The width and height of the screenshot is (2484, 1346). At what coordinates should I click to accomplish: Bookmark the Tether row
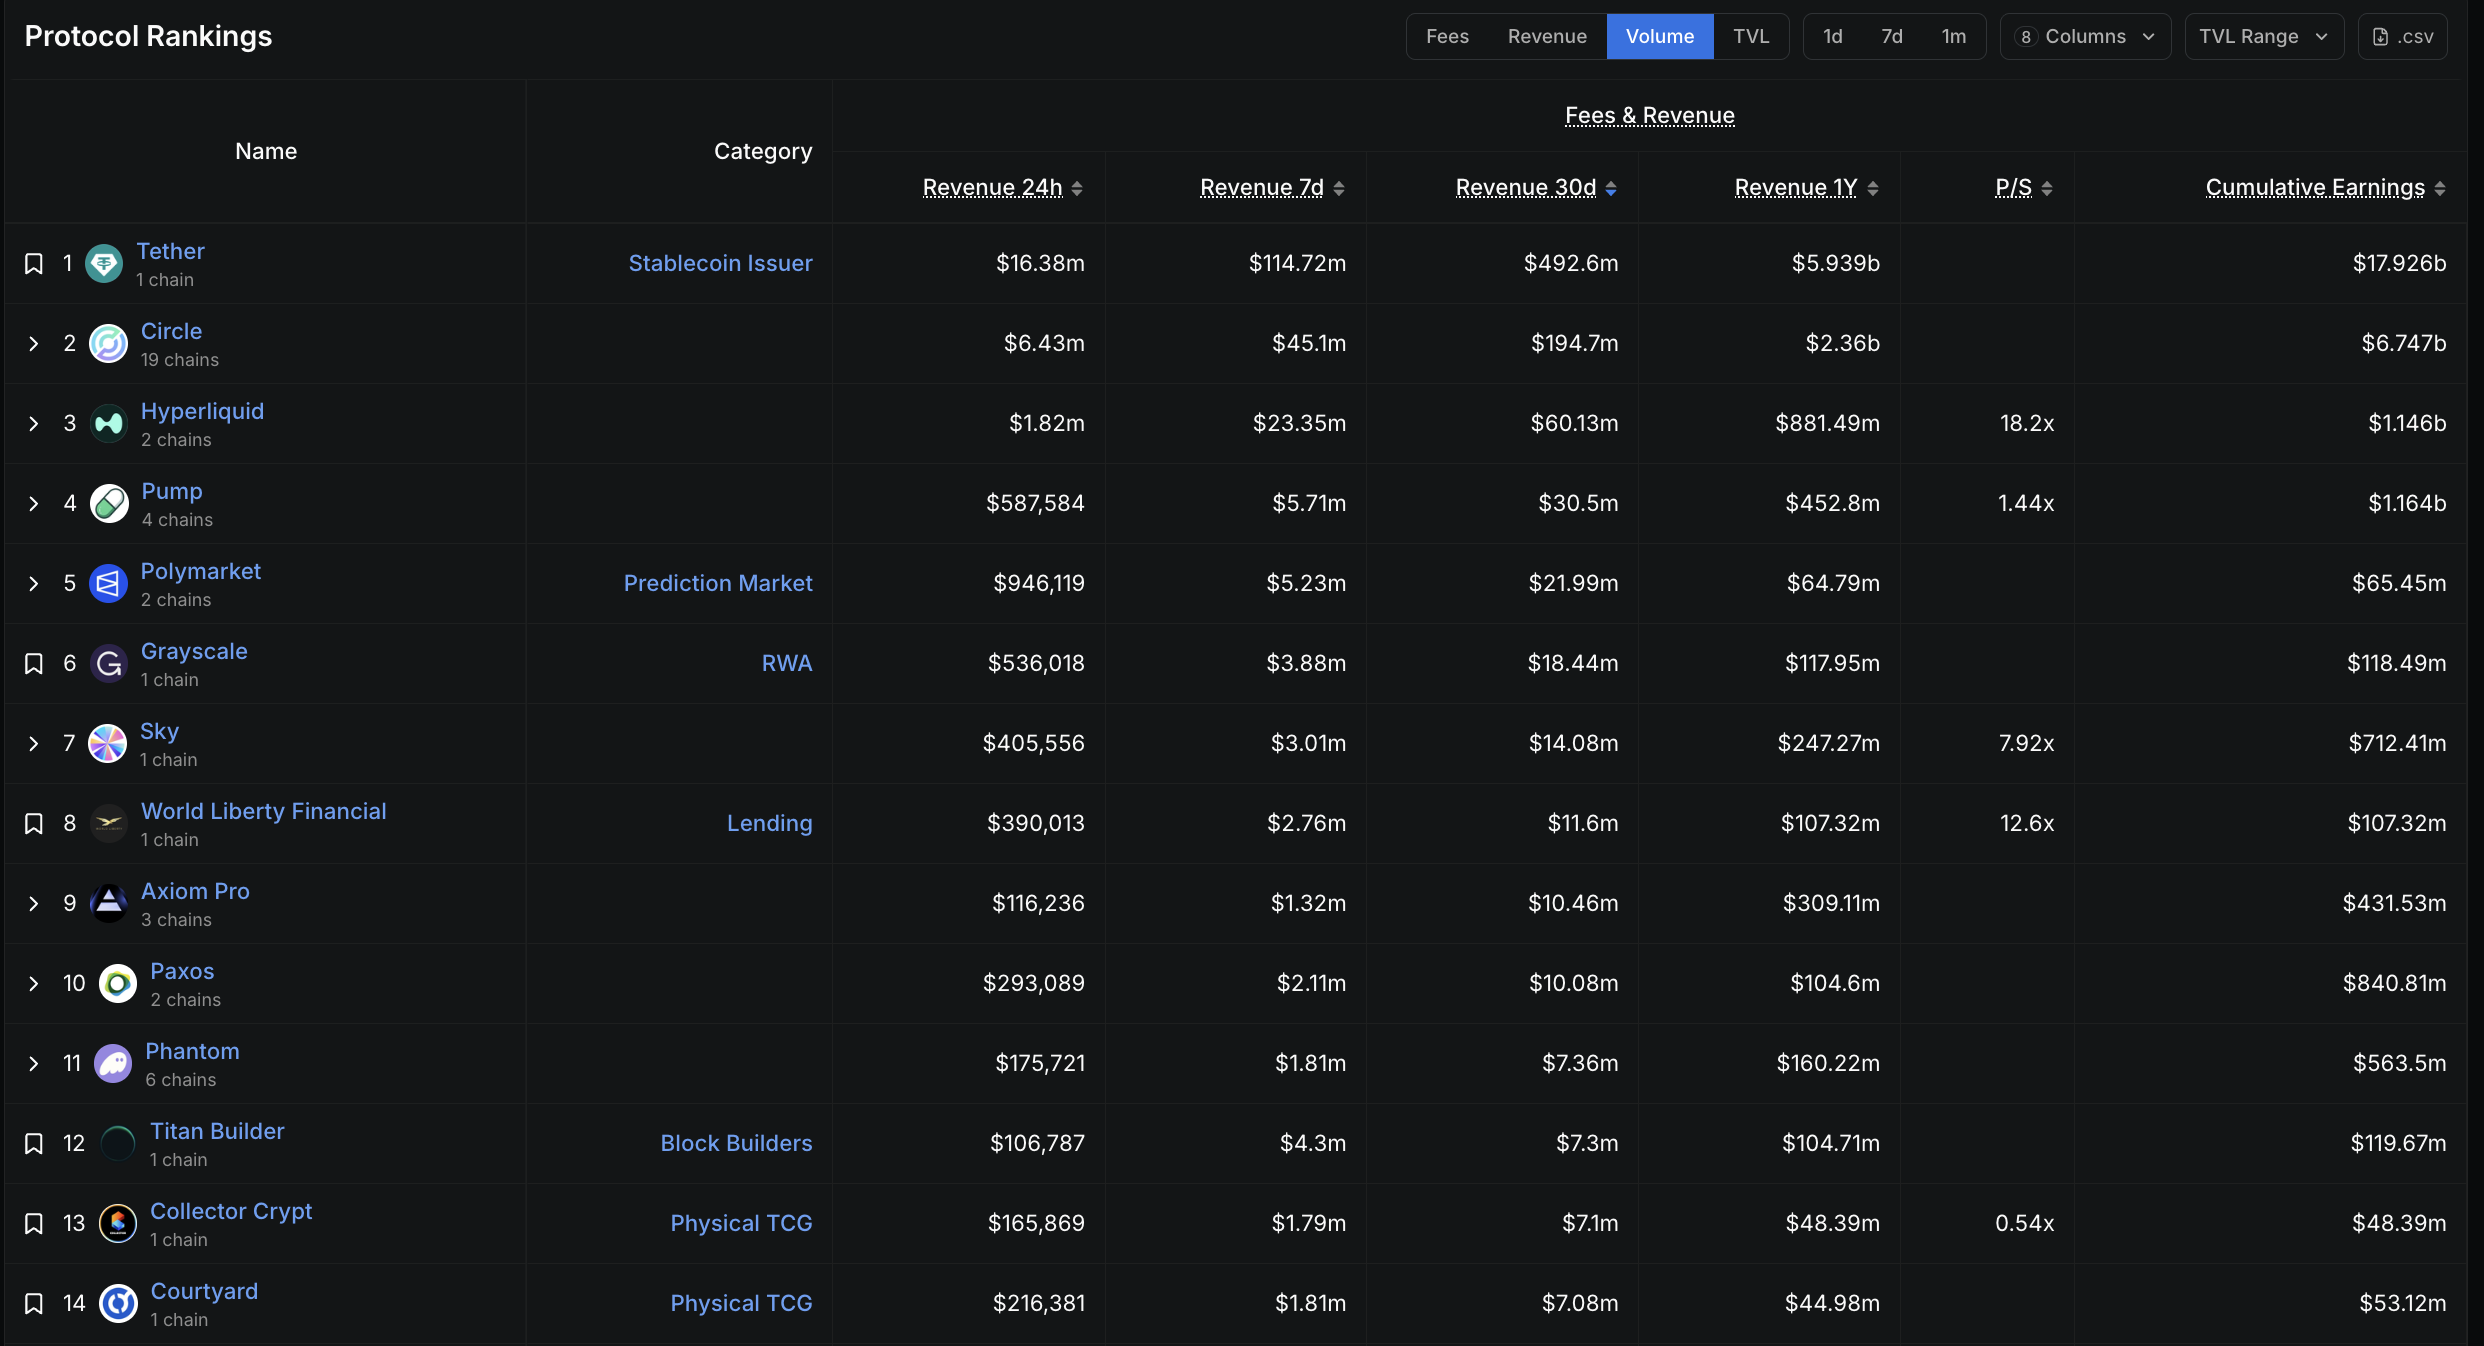click(x=34, y=264)
